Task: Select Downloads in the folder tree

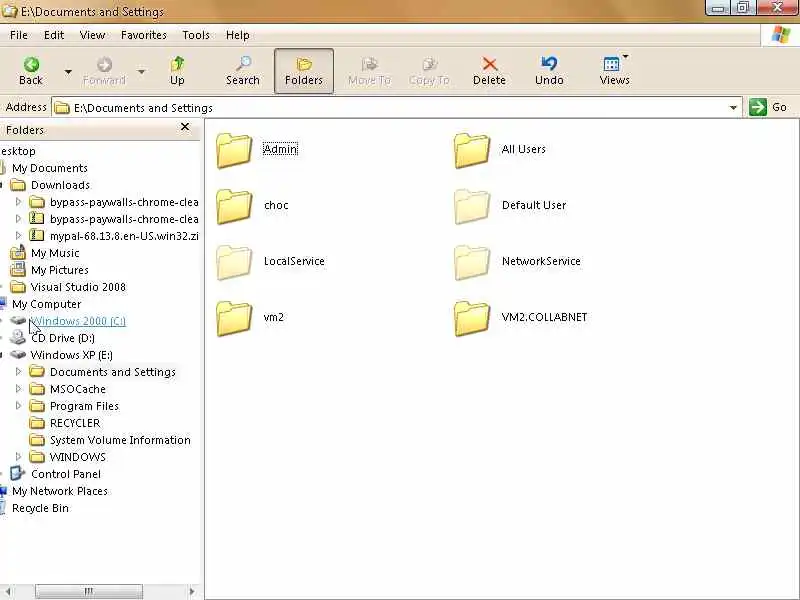Action: (x=60, y=185)
